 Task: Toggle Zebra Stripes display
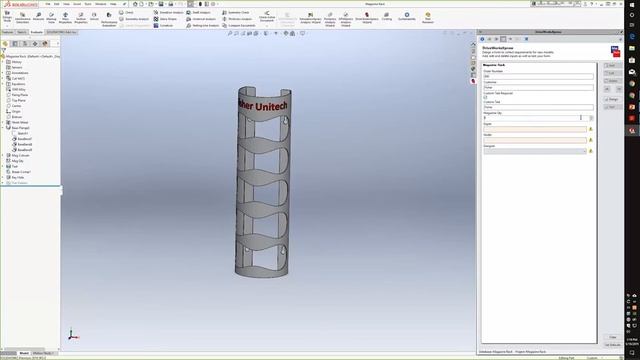click(x=165, y=19)
